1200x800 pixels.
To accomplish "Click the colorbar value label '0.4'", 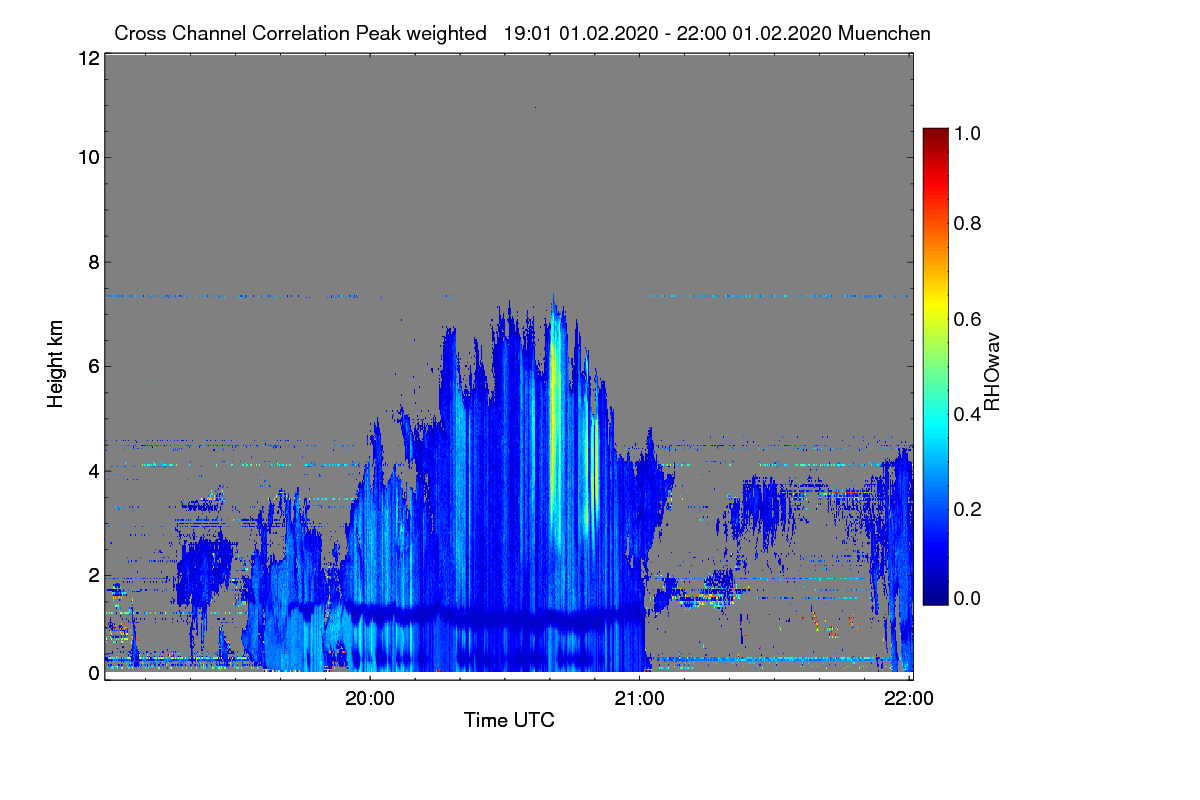I will 966,415.
